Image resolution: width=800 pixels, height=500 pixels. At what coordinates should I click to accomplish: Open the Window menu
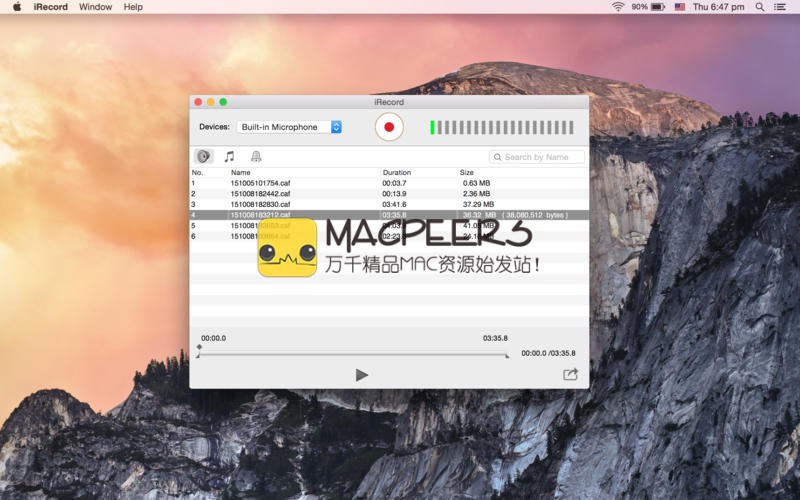click(95, 7)
